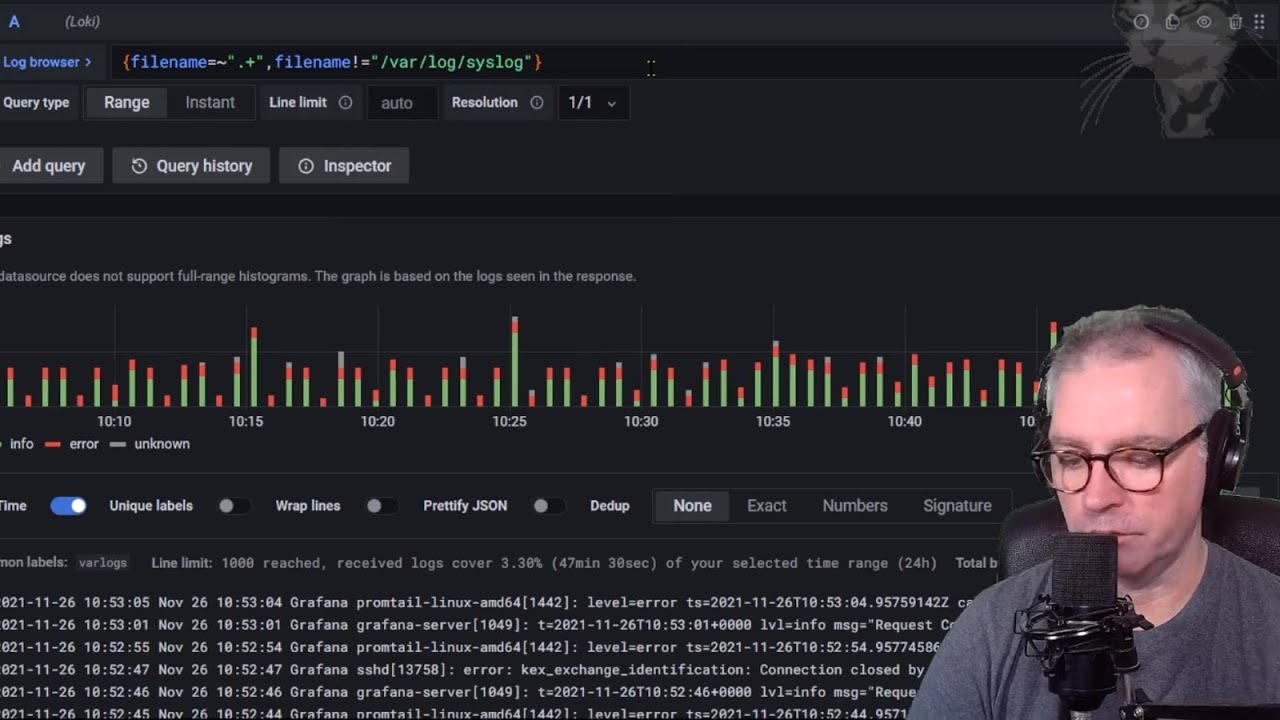Viewport: 1280px width, 720px height.
Task: Enable the Prettify JSON switch
Action: coord(547,506)
